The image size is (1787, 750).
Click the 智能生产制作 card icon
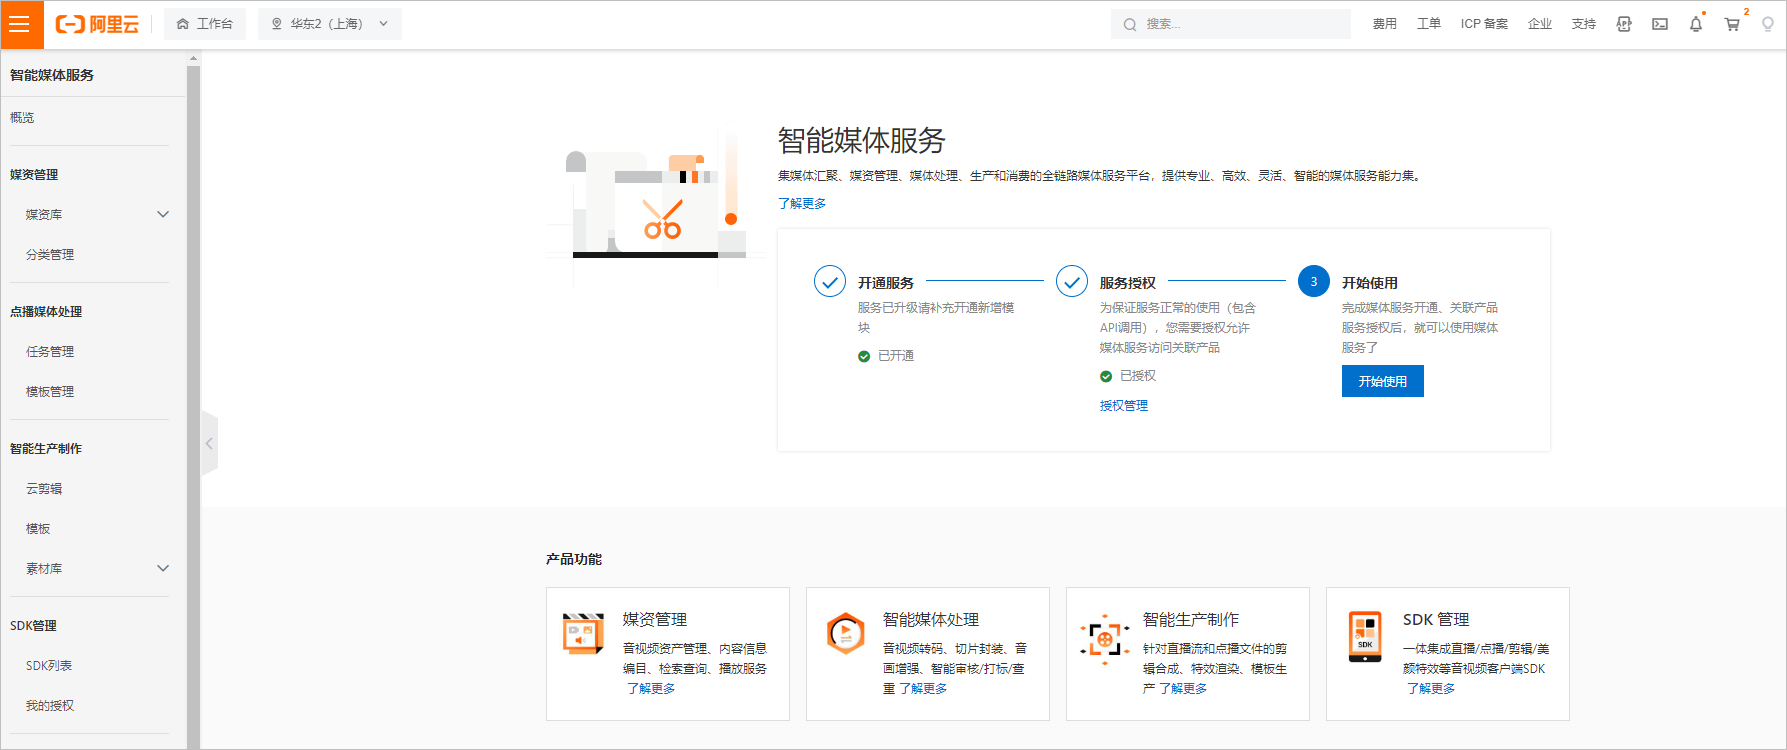click(x=1105, y=638)
